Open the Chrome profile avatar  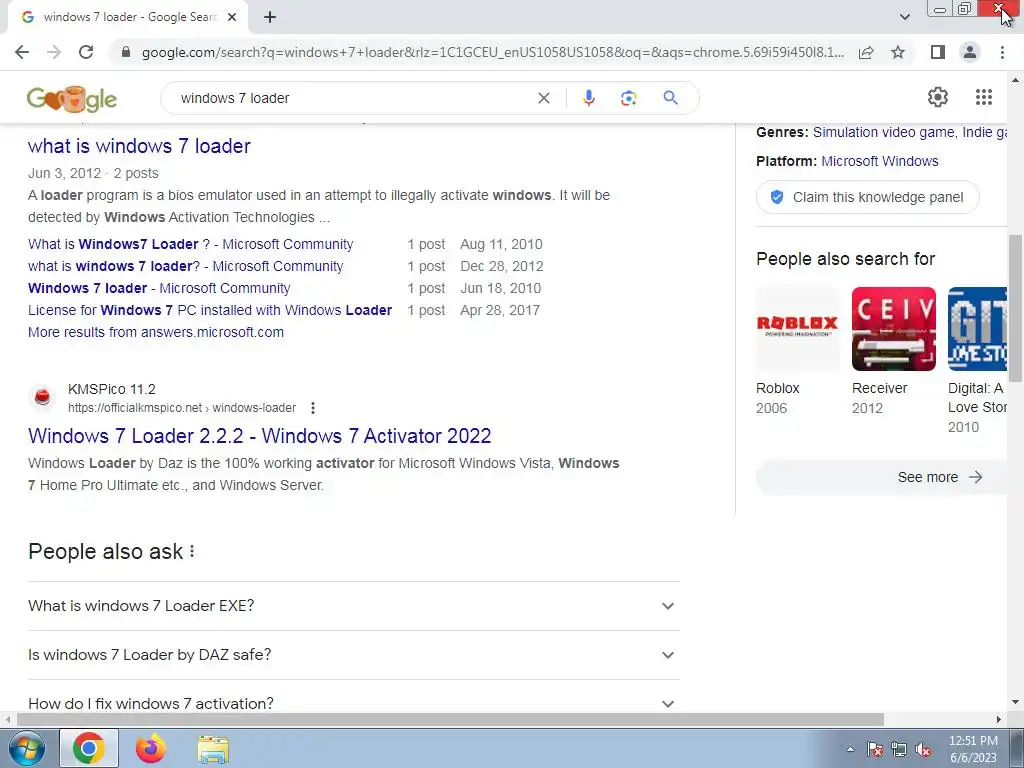click(x=970, y=52)
